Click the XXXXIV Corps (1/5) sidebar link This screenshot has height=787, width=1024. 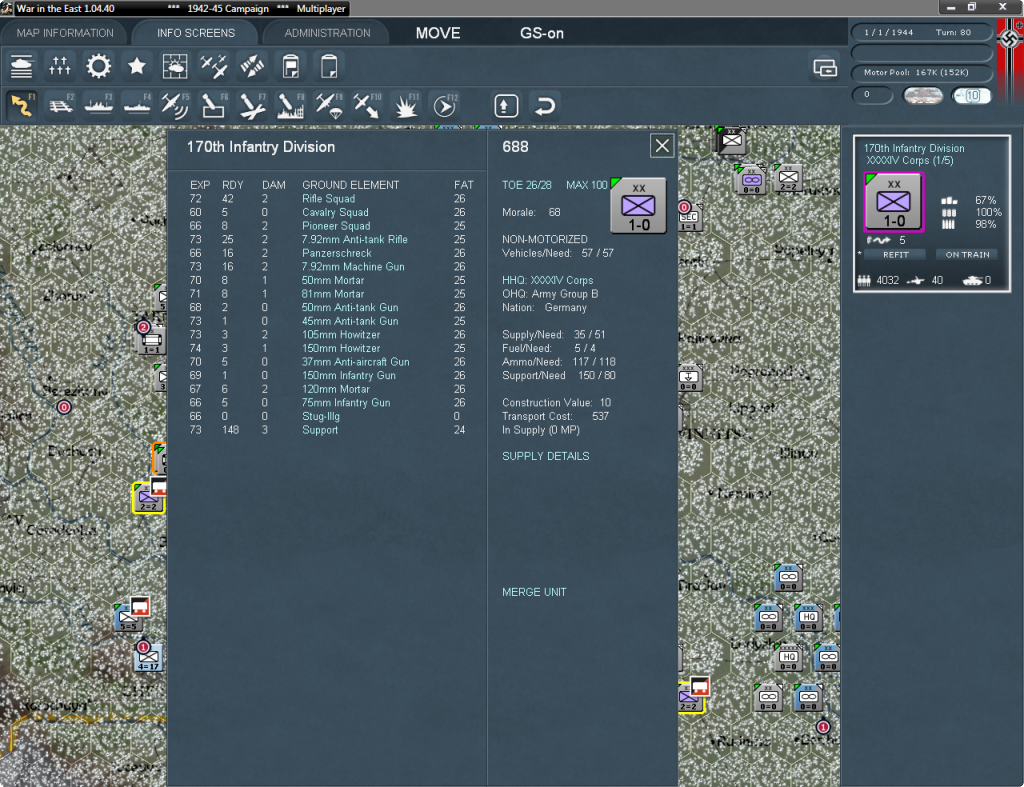coord(910,161)
